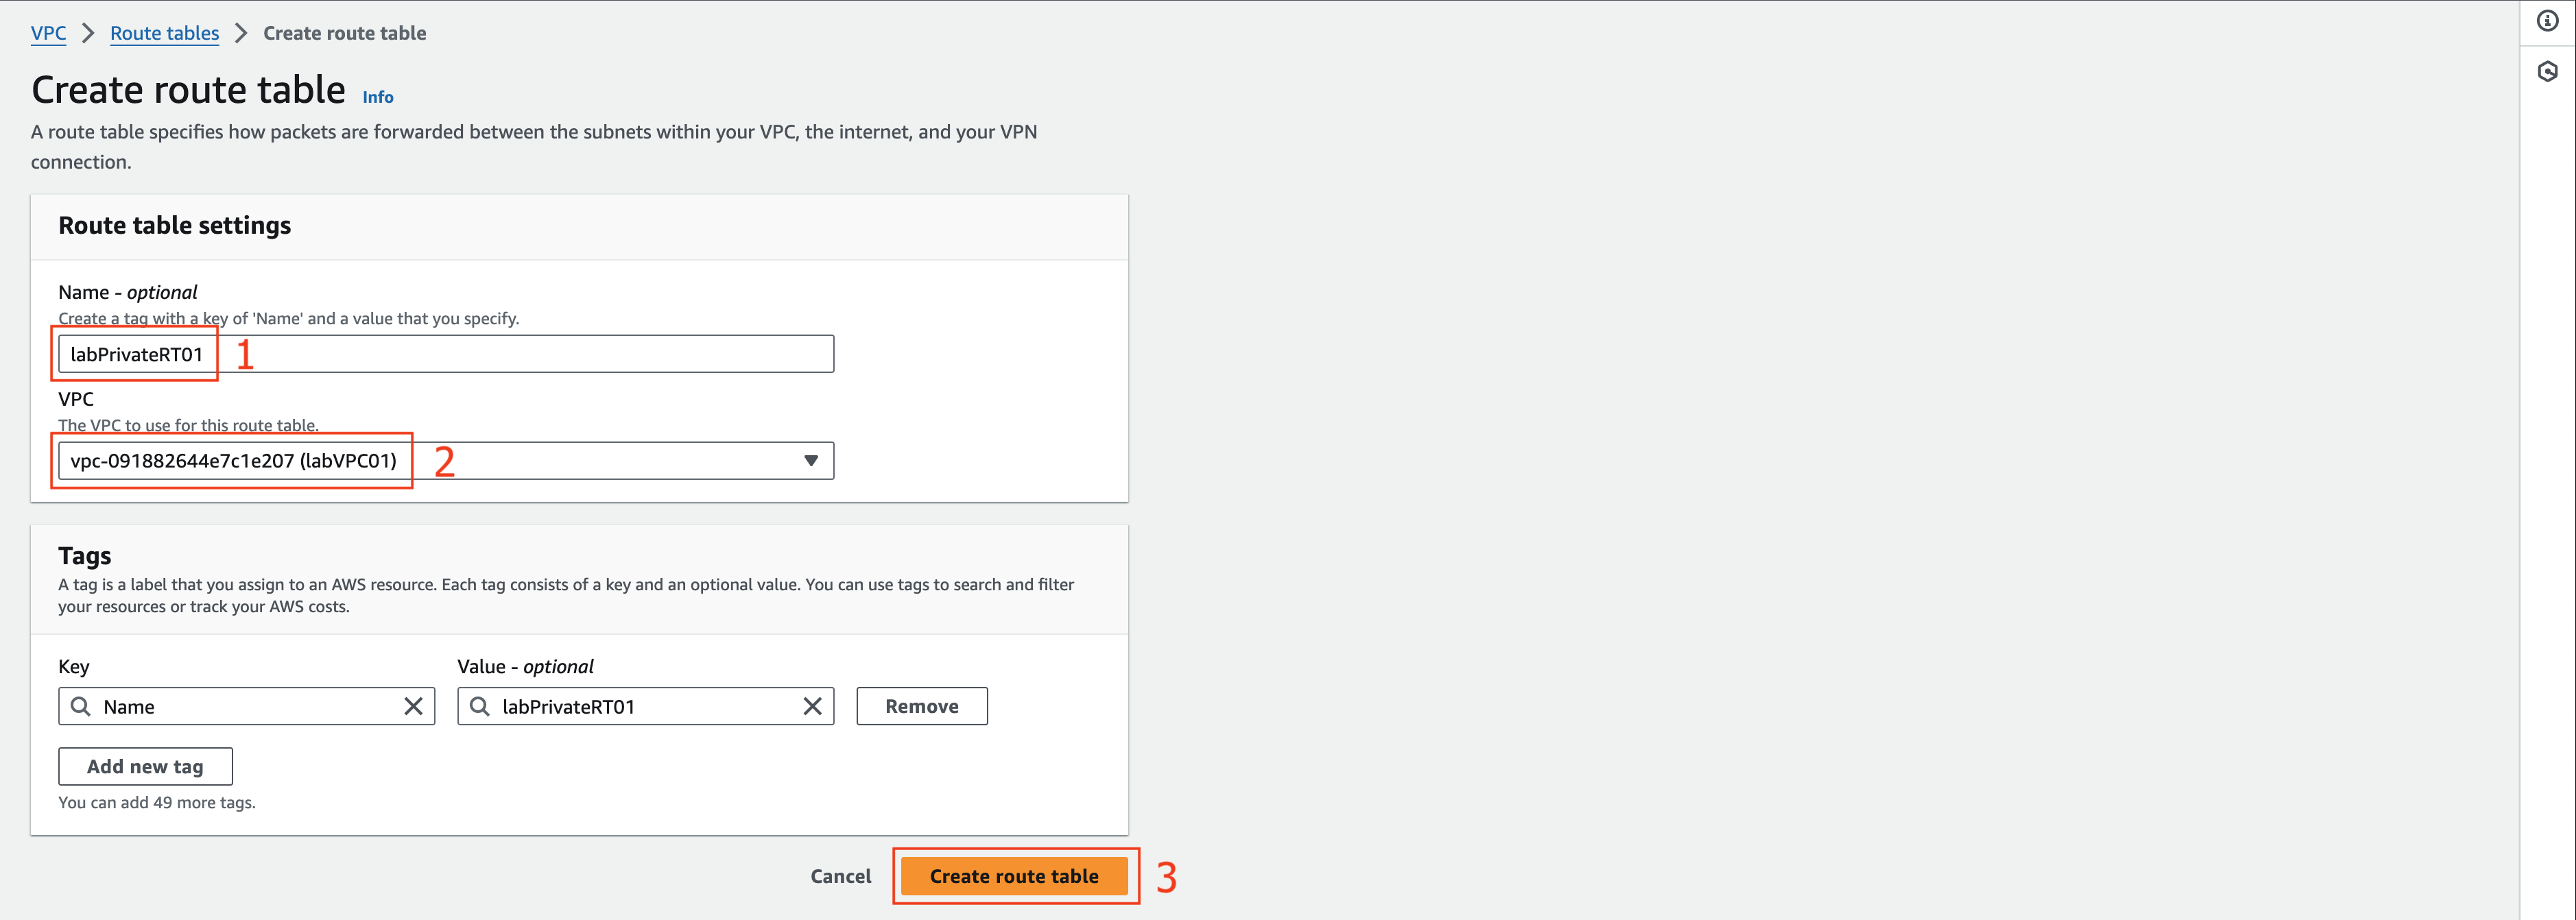Open the Info link beside the title

tap(378, 97)
